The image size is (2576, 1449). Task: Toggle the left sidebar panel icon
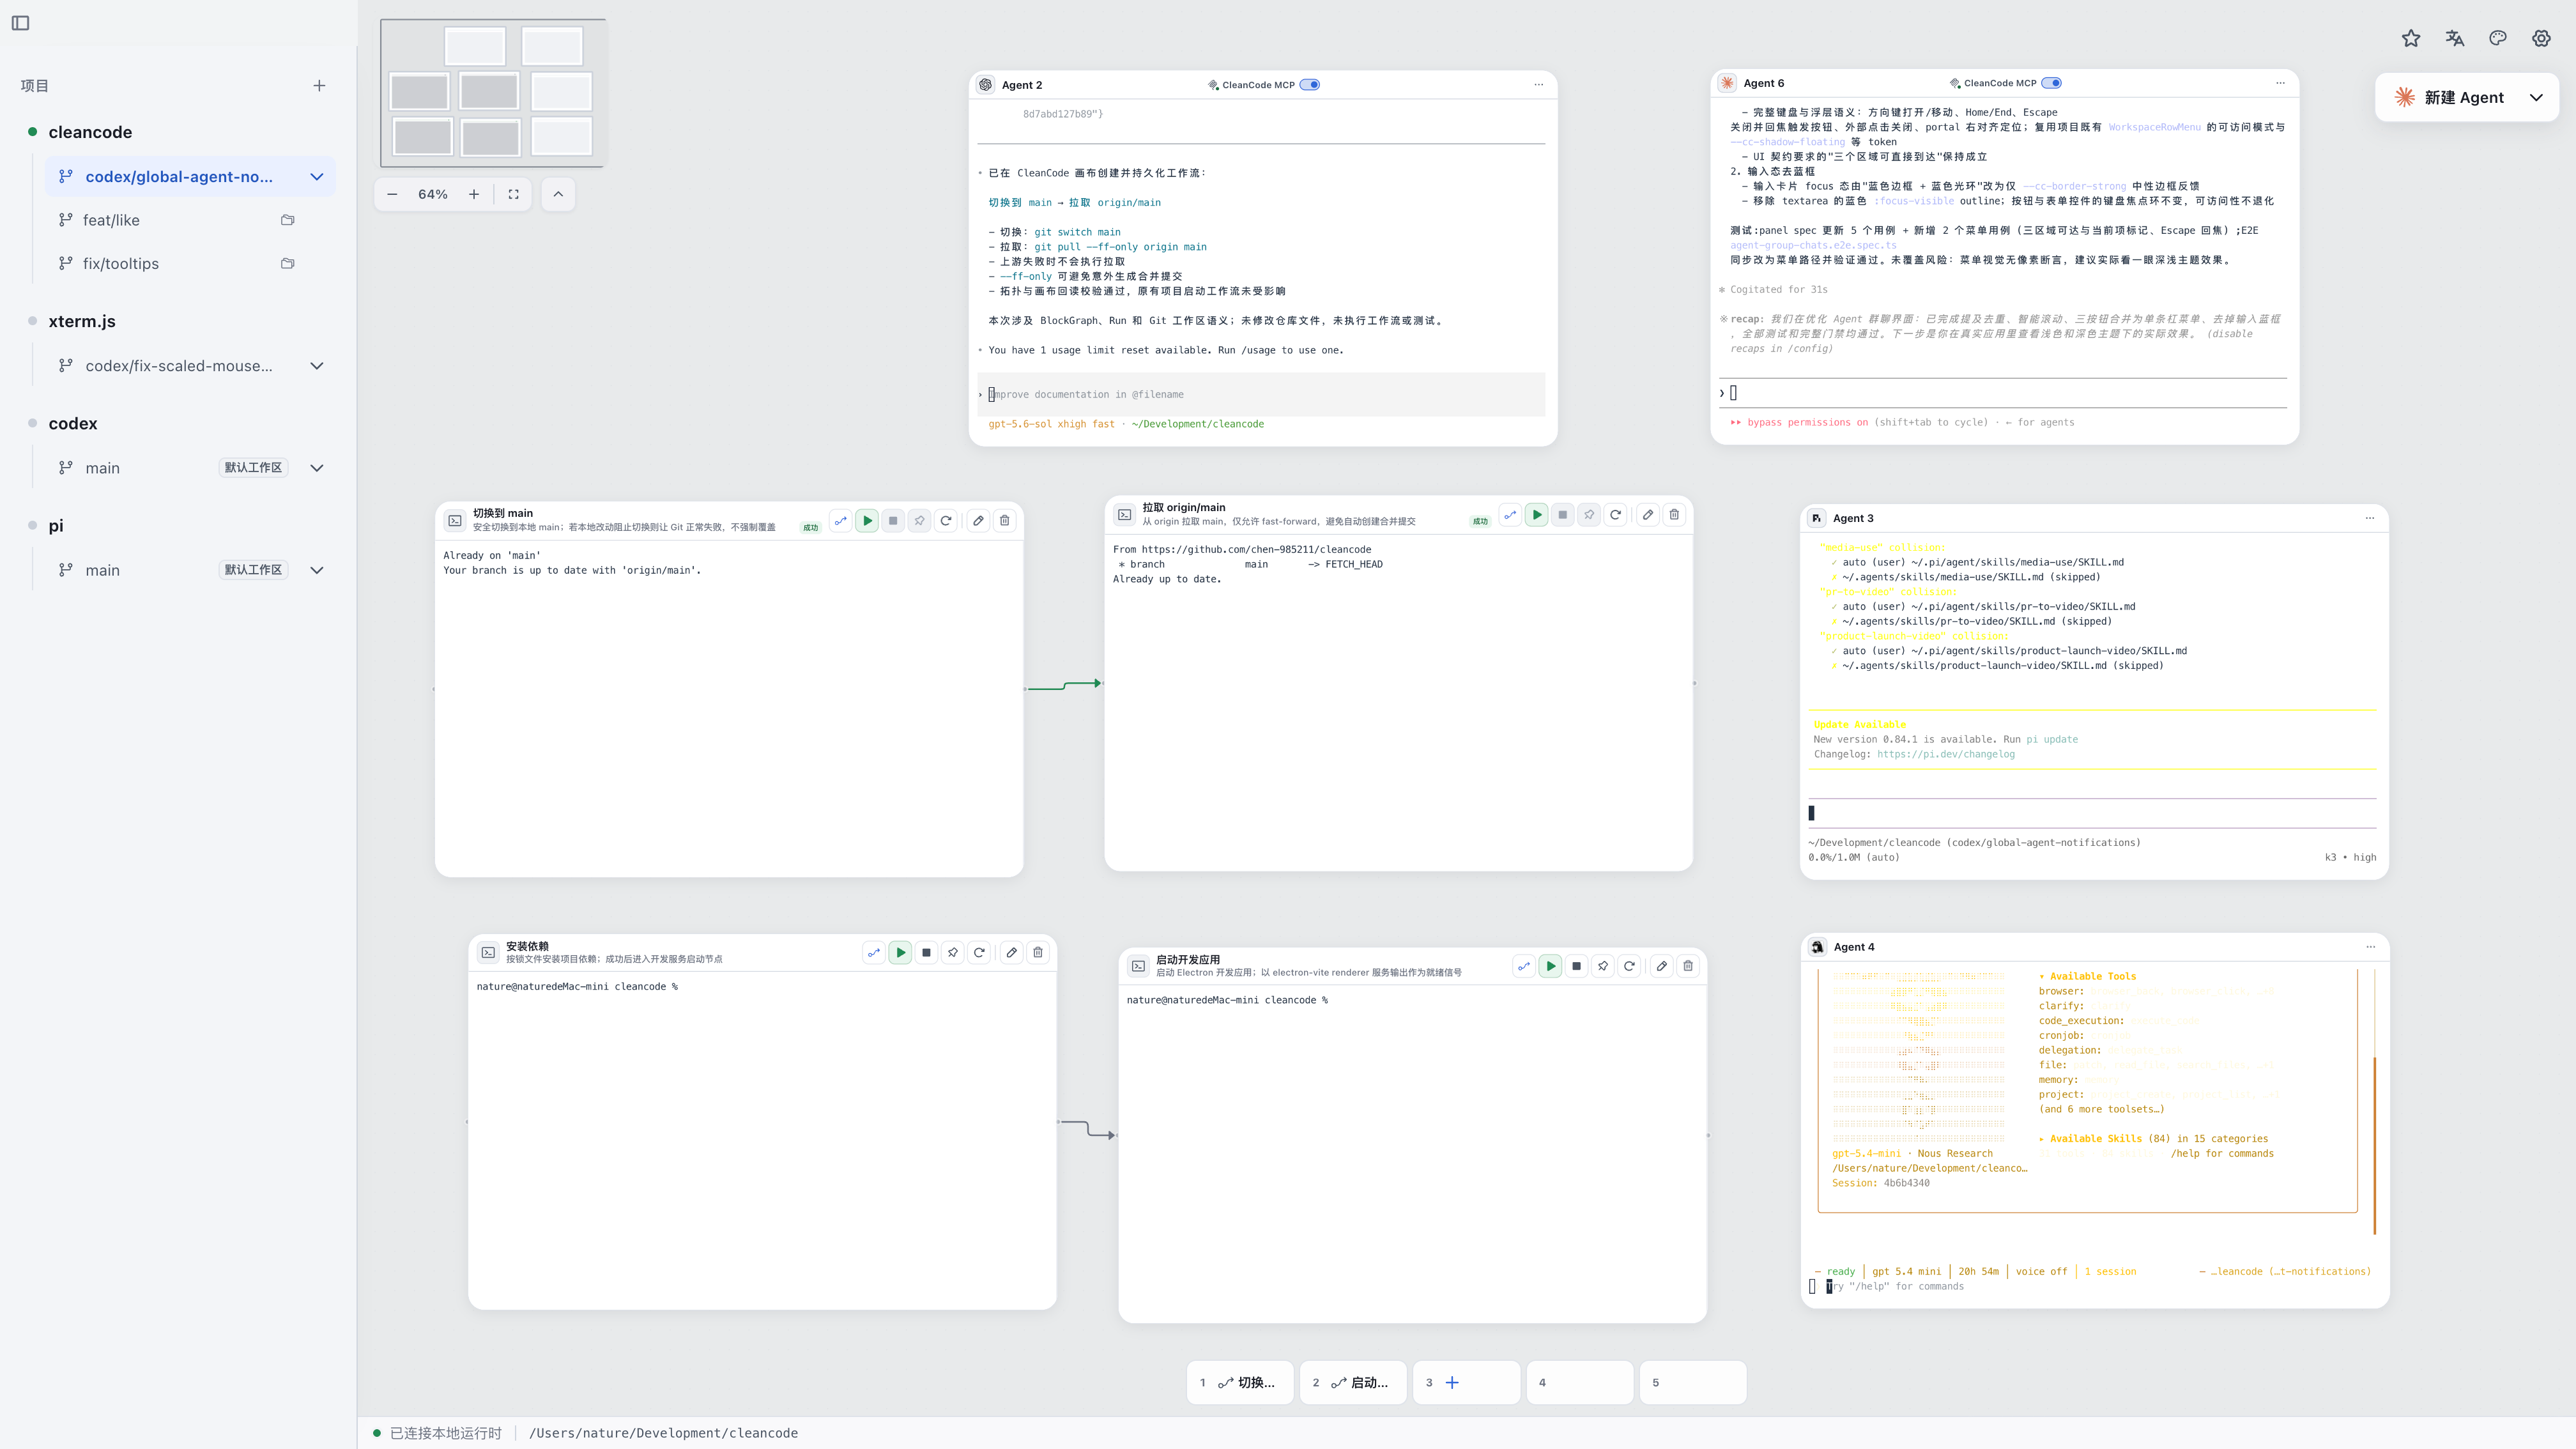(20, 23)
